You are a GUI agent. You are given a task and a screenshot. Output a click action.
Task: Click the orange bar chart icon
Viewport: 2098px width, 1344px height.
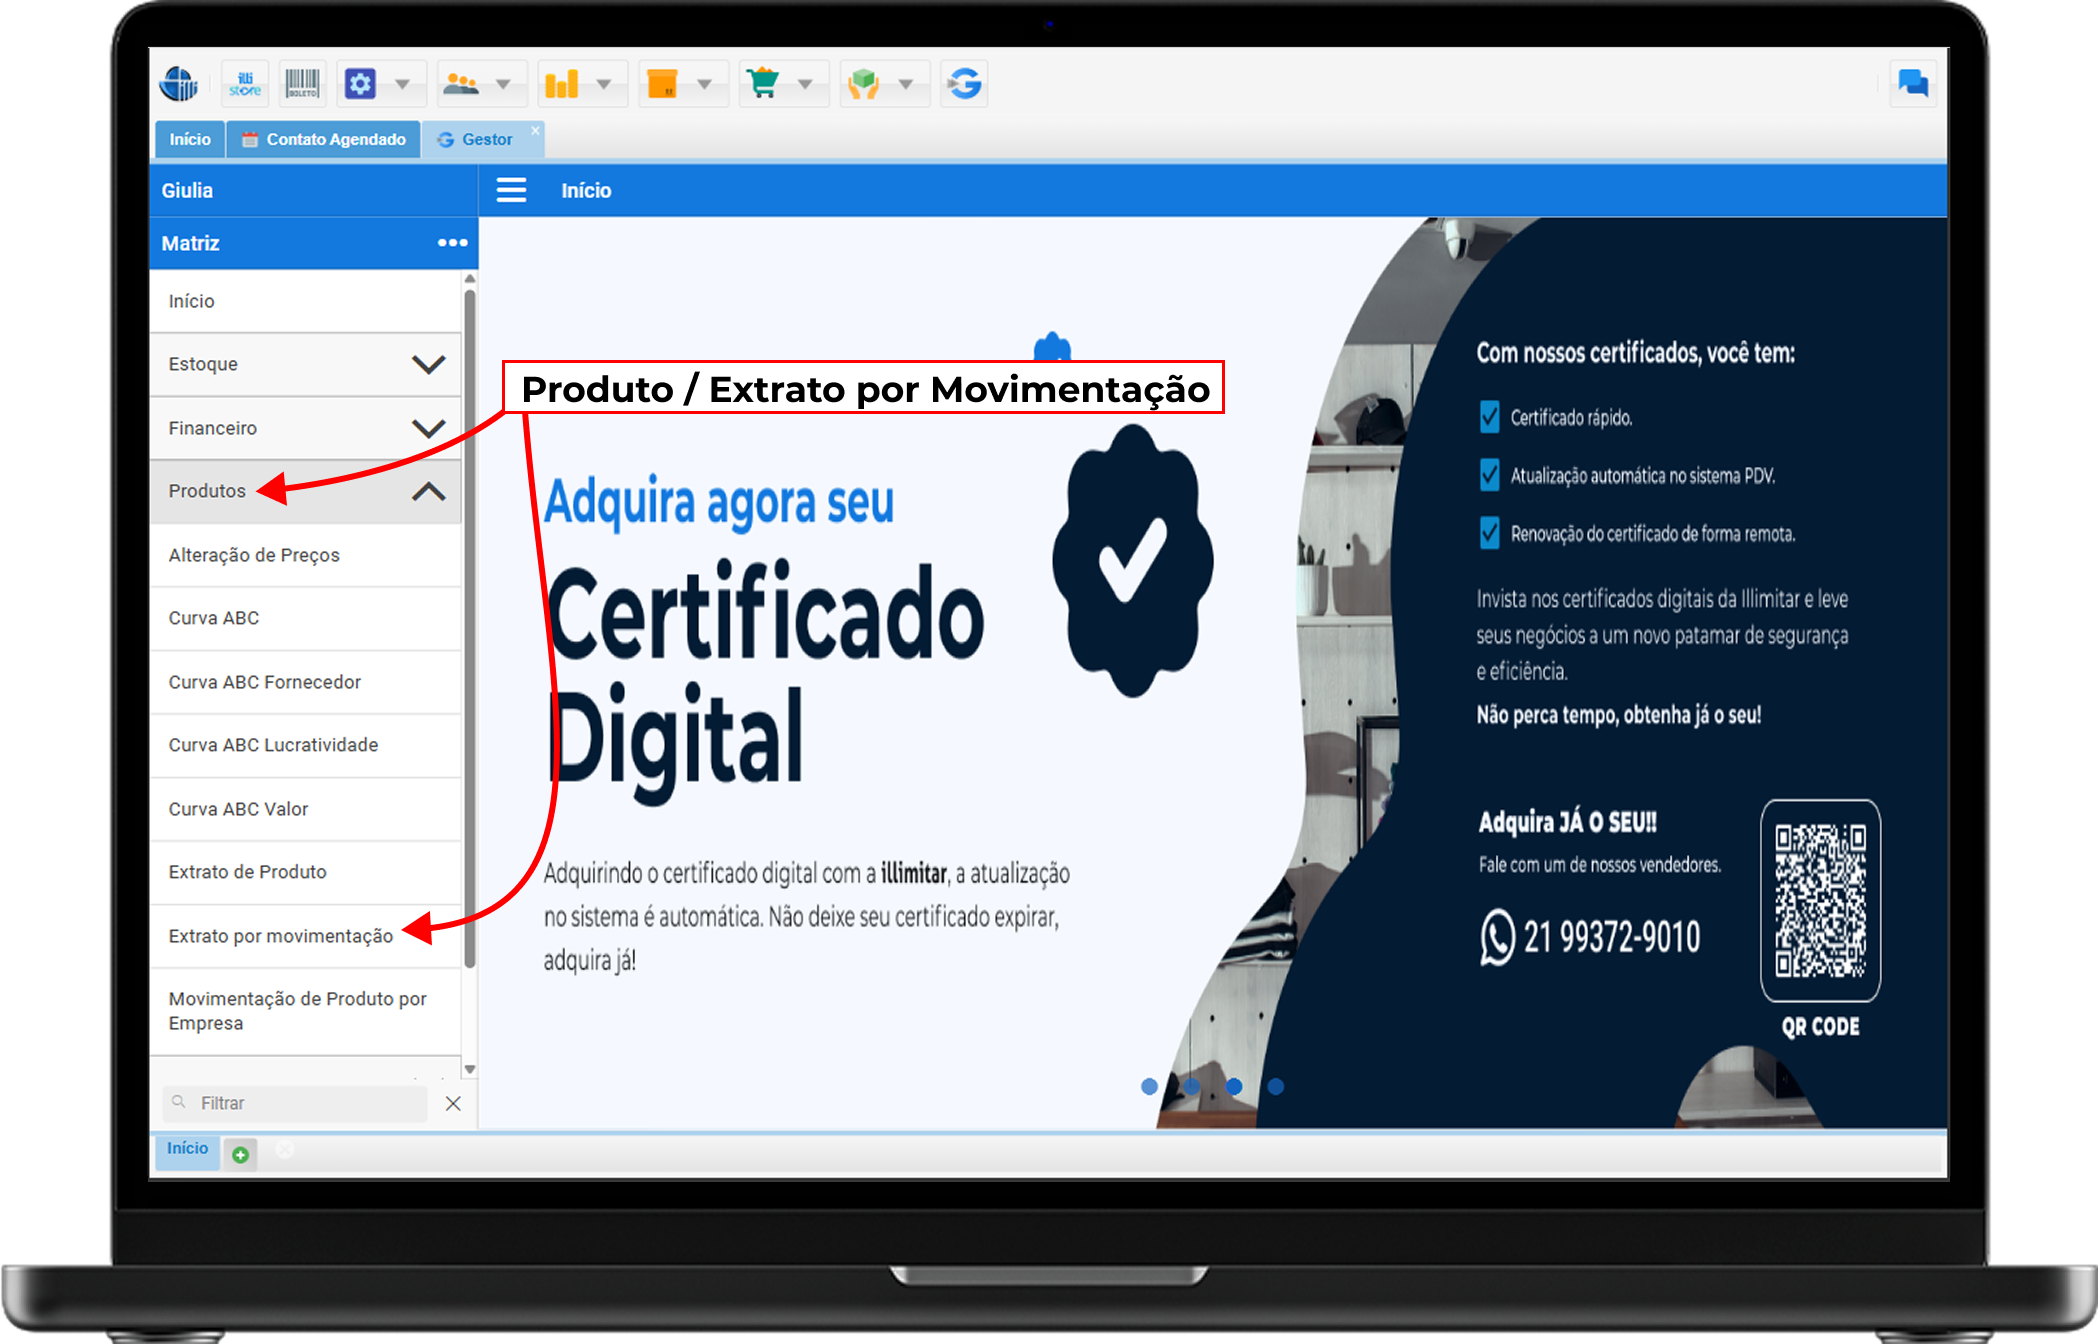point(562,84)
